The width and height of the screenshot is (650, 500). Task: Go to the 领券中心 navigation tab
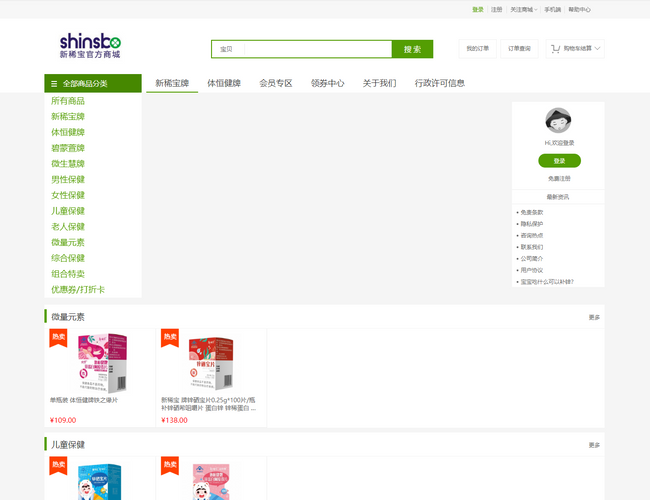click(327, 83)
